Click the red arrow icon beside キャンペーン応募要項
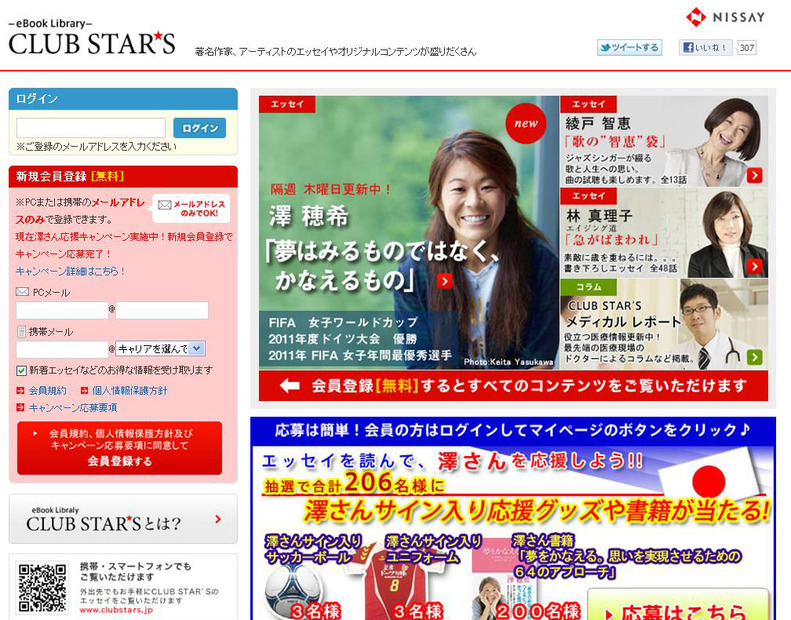Image resolution: width=791 pixels, height=620 pixels. pyautogui.click(x=20, y=407)
